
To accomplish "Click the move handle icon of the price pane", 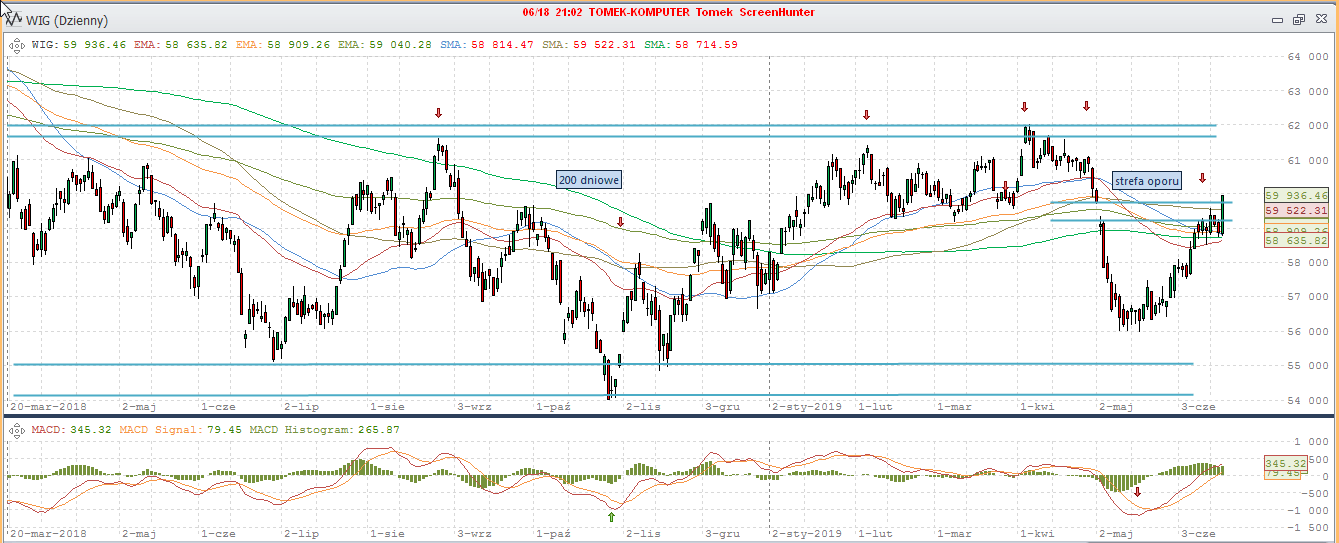I will [x=15, y=44].
